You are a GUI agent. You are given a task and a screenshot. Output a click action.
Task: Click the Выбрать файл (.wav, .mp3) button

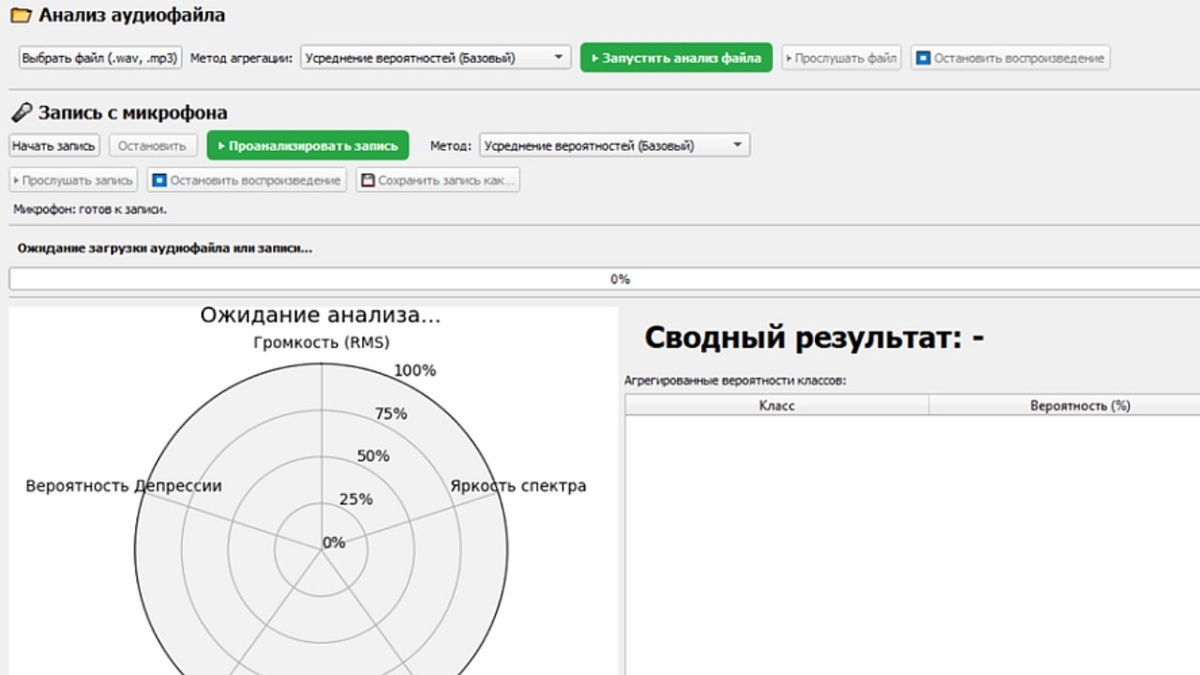click(100, 58)
